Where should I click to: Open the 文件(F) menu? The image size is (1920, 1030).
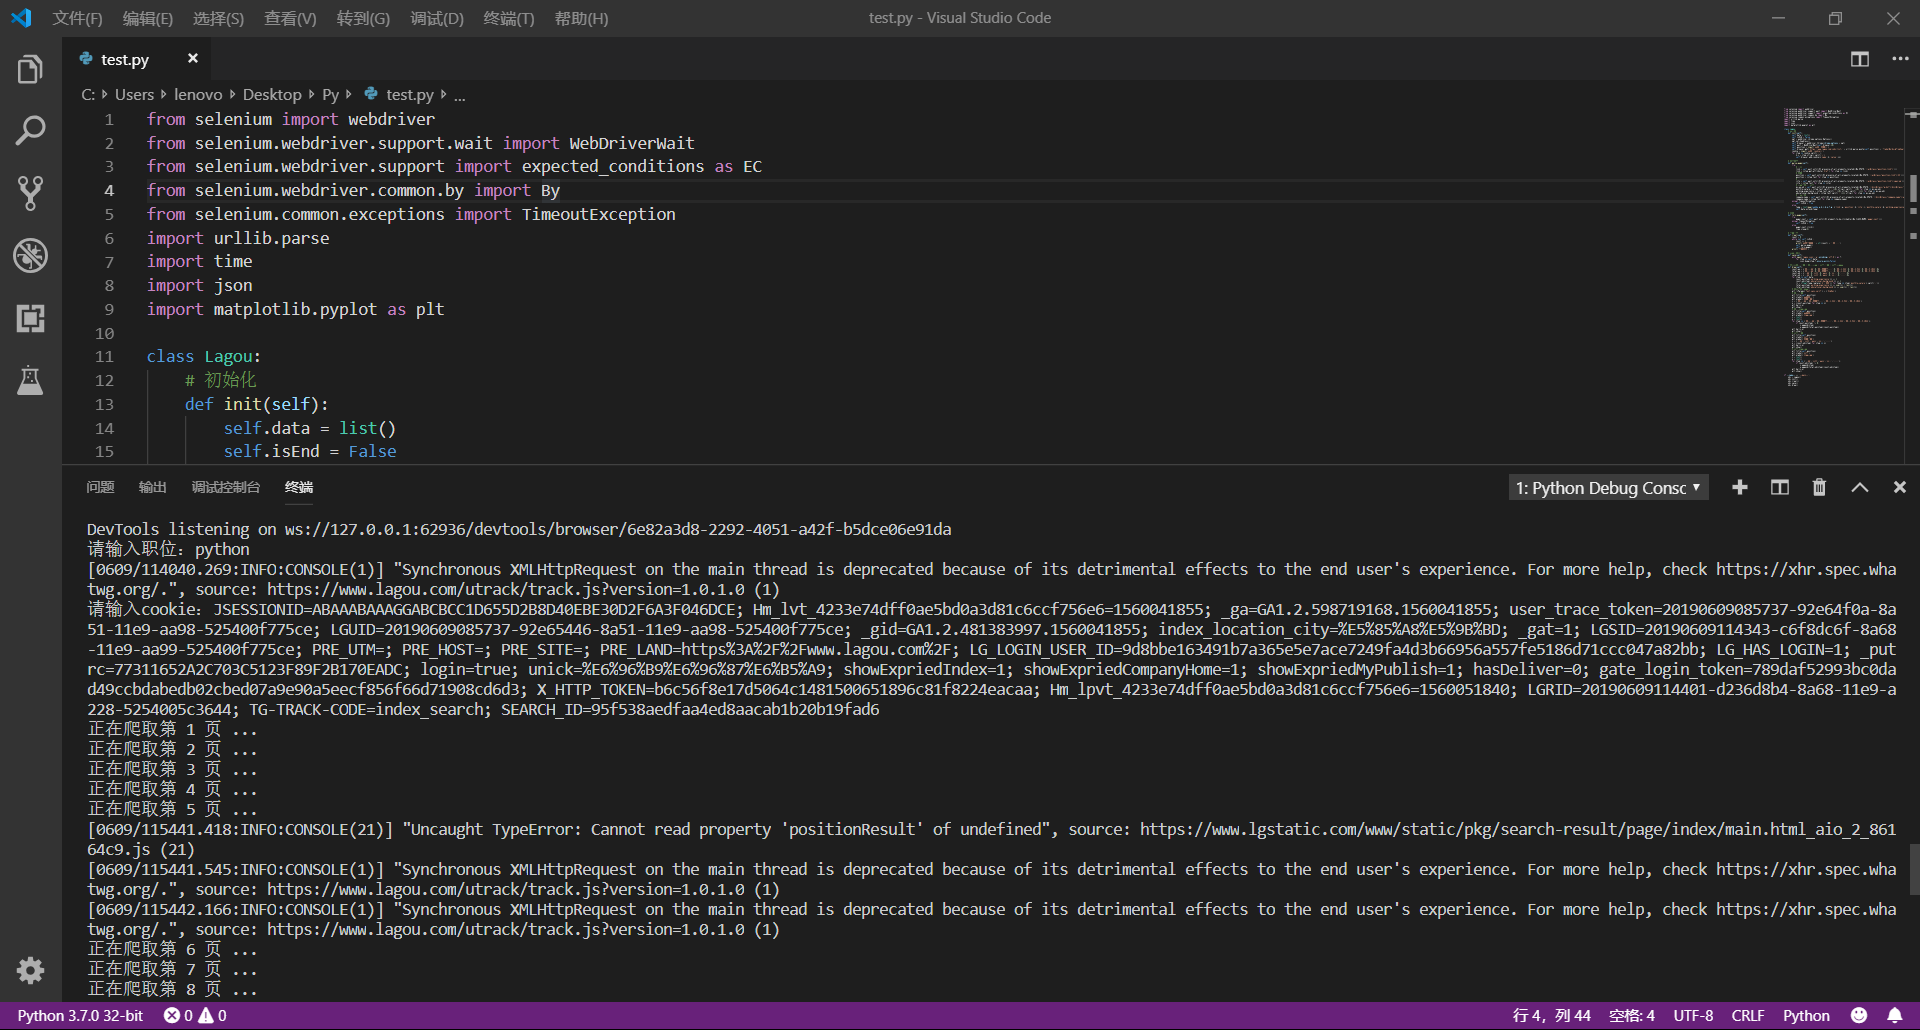click(77, 18)
